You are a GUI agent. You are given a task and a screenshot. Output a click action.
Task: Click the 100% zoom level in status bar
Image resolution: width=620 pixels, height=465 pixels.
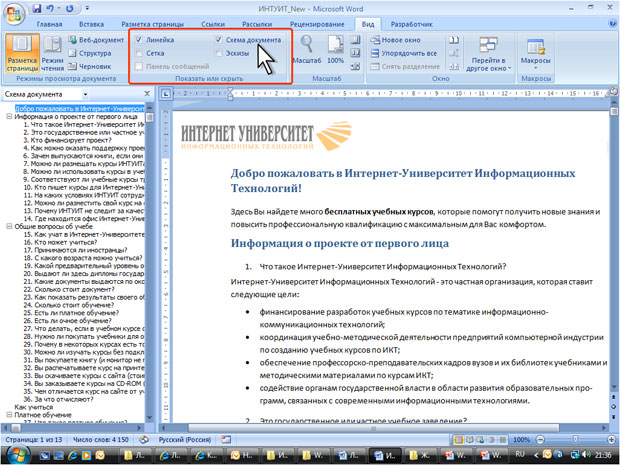pyautogui.click(x=522, y=440)
